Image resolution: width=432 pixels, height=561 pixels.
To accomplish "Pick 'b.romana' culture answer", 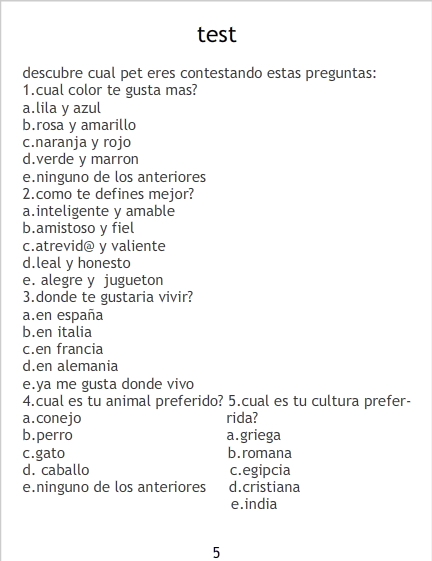I will (x=260, y=453).
